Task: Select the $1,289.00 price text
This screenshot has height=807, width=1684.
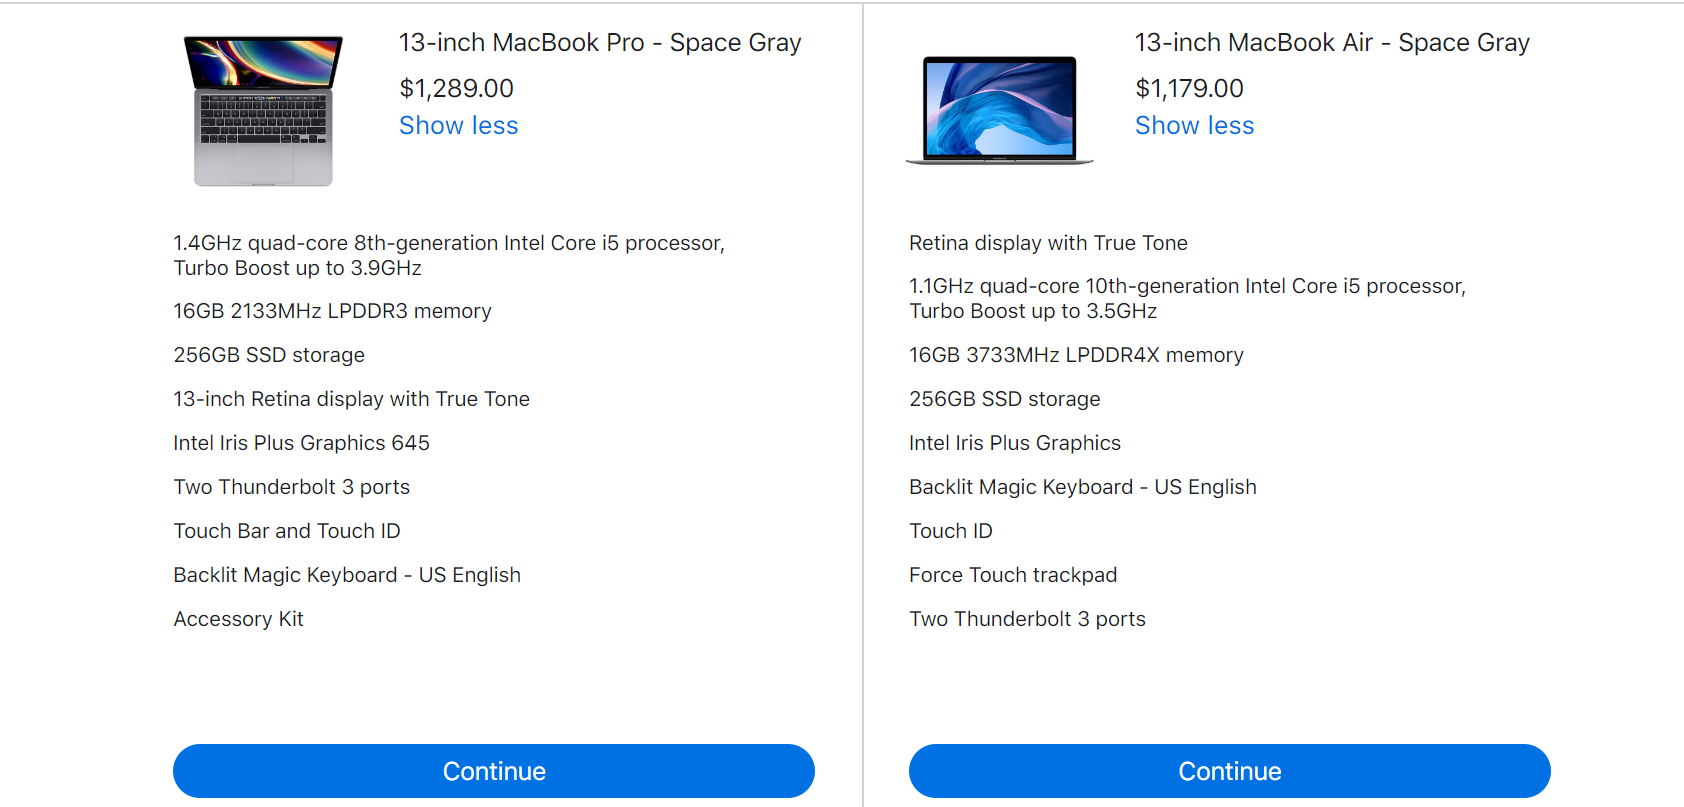Action: click(456, 88)
